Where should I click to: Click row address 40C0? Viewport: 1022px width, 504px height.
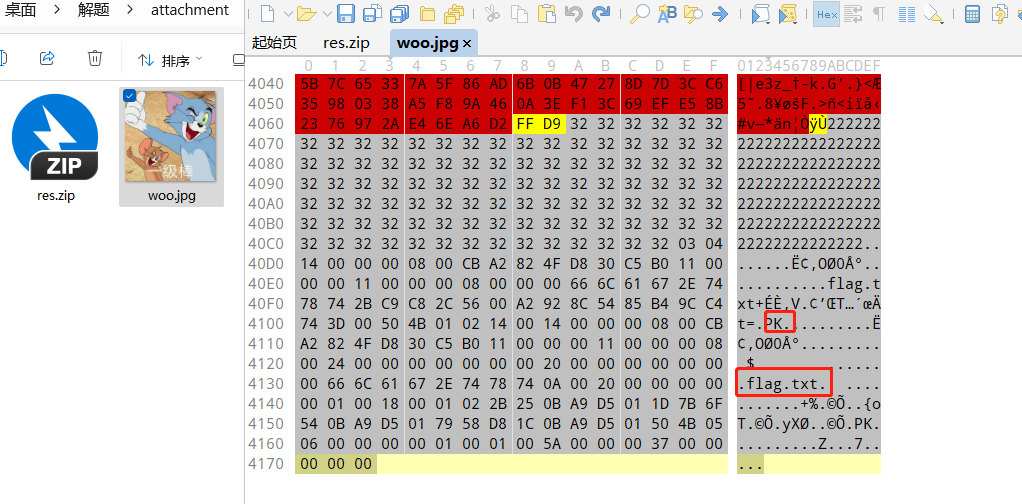[x=266, y=244]
